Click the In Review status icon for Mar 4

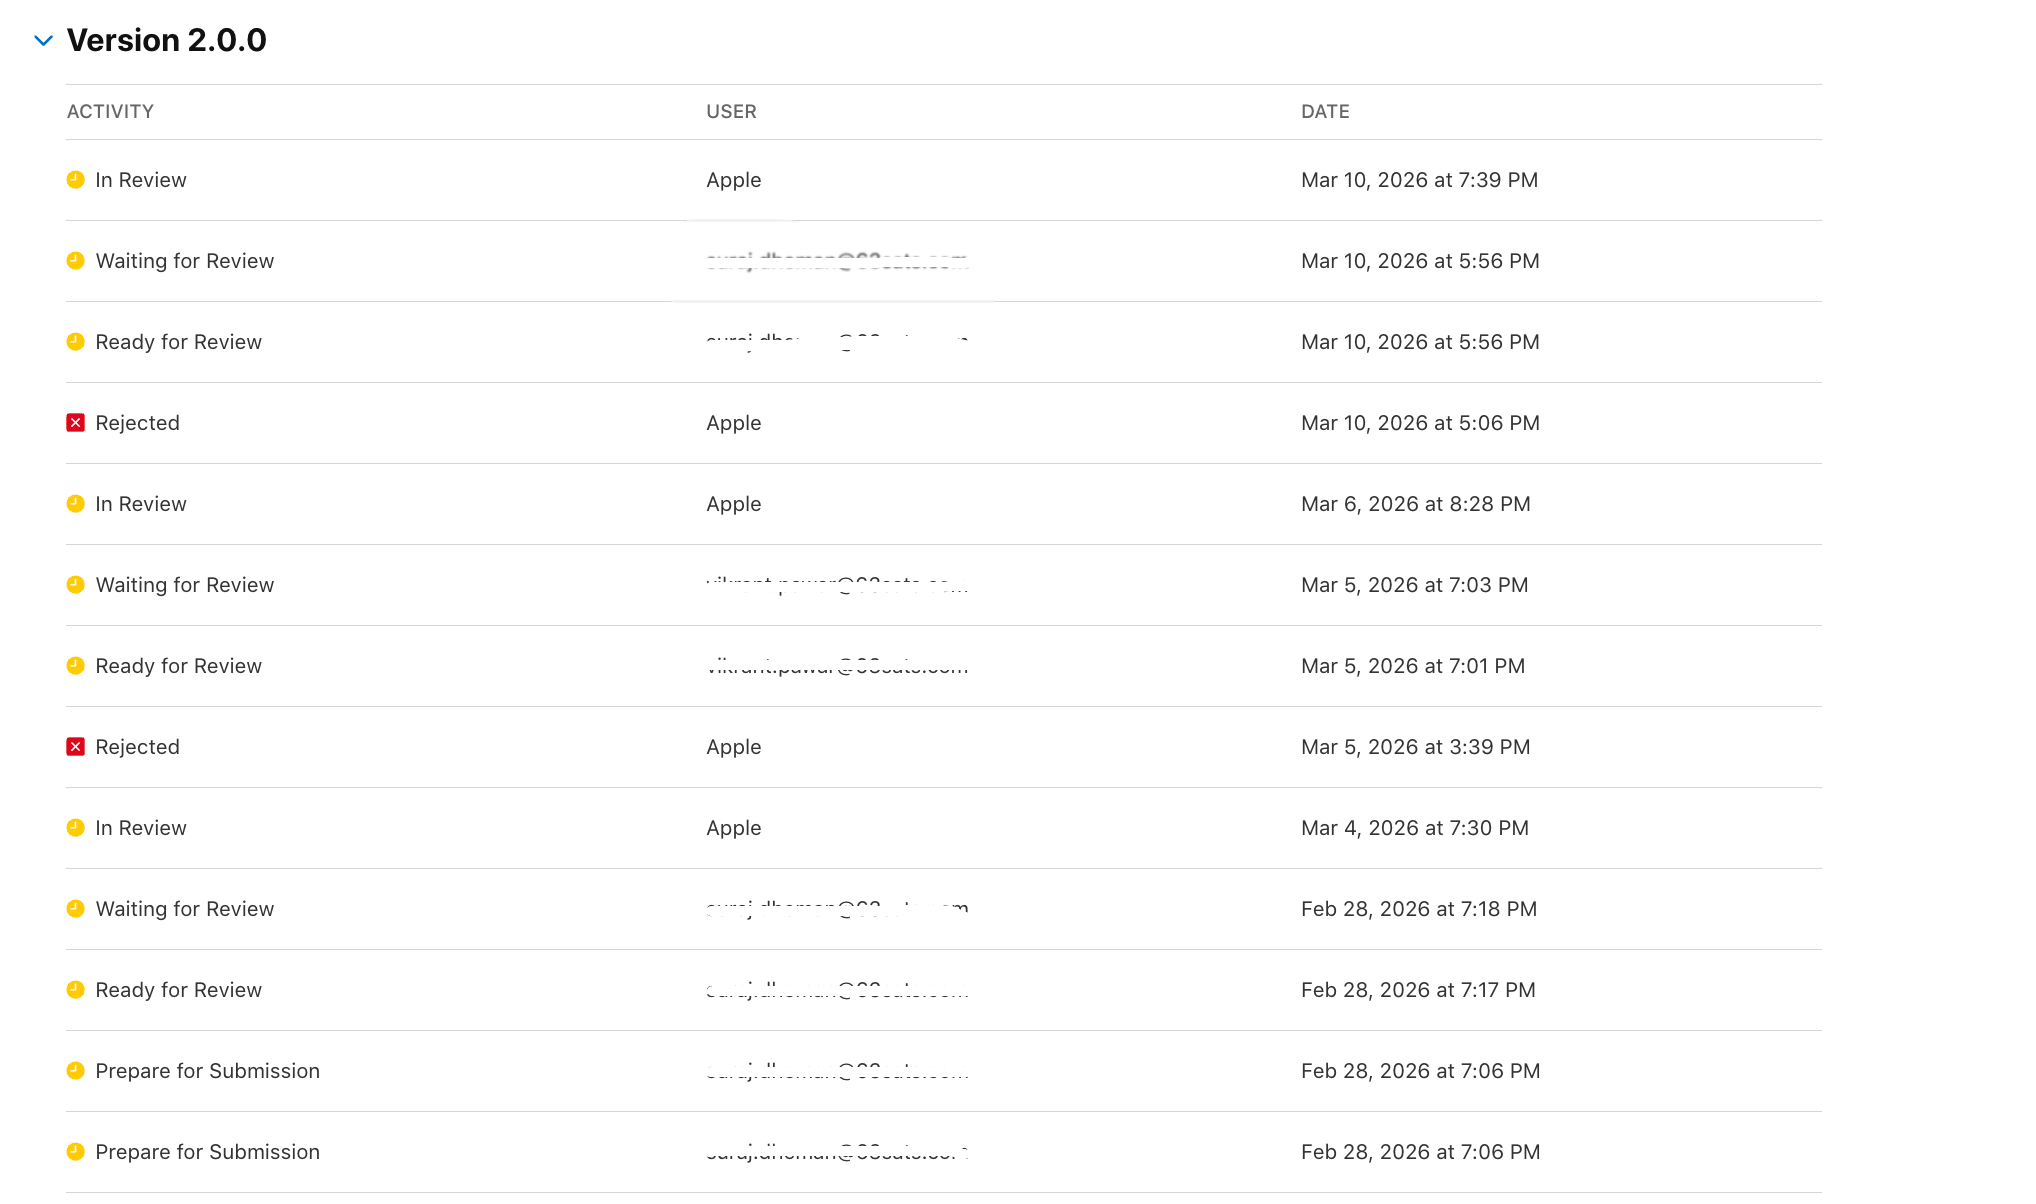coord(75,828)
